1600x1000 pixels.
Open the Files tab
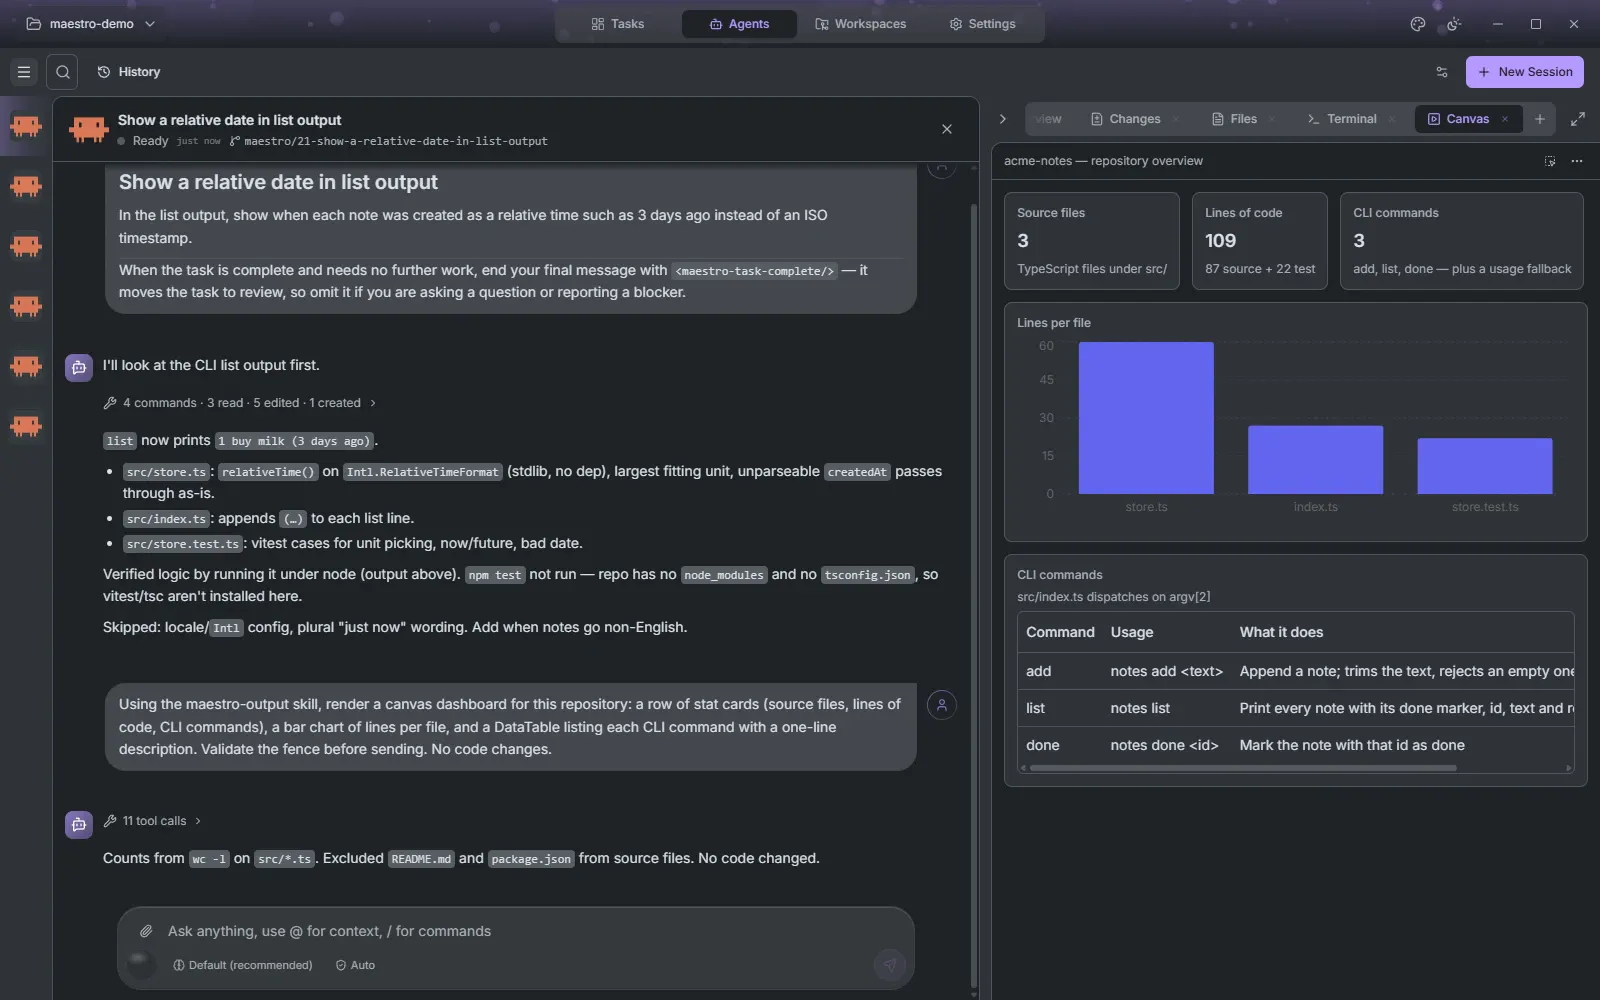1234,119
